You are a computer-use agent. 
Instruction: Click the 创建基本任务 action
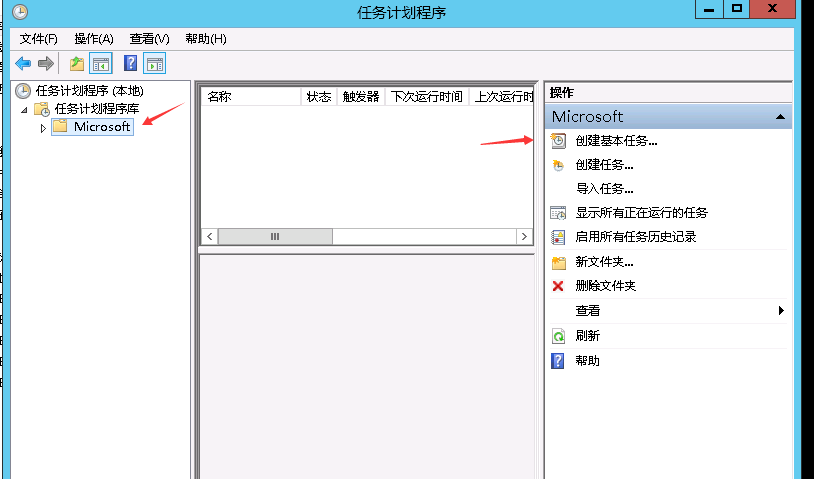(x=616, y=141)
